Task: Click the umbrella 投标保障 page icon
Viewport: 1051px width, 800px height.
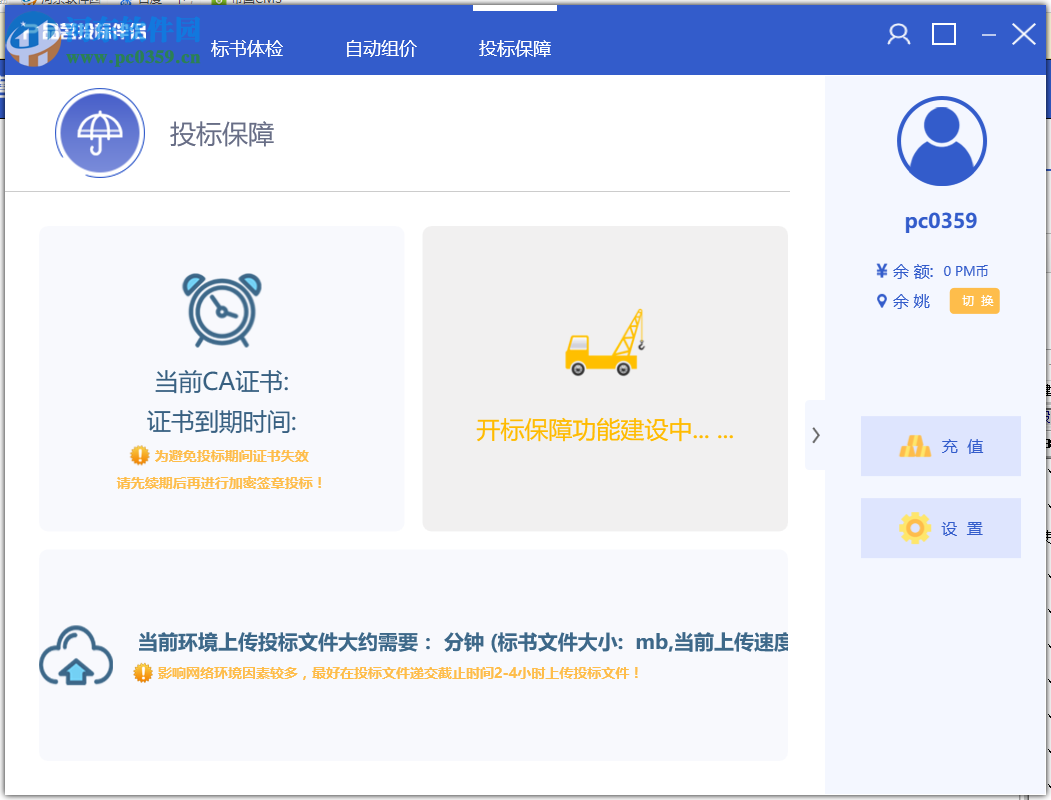Action: (100, 132)
